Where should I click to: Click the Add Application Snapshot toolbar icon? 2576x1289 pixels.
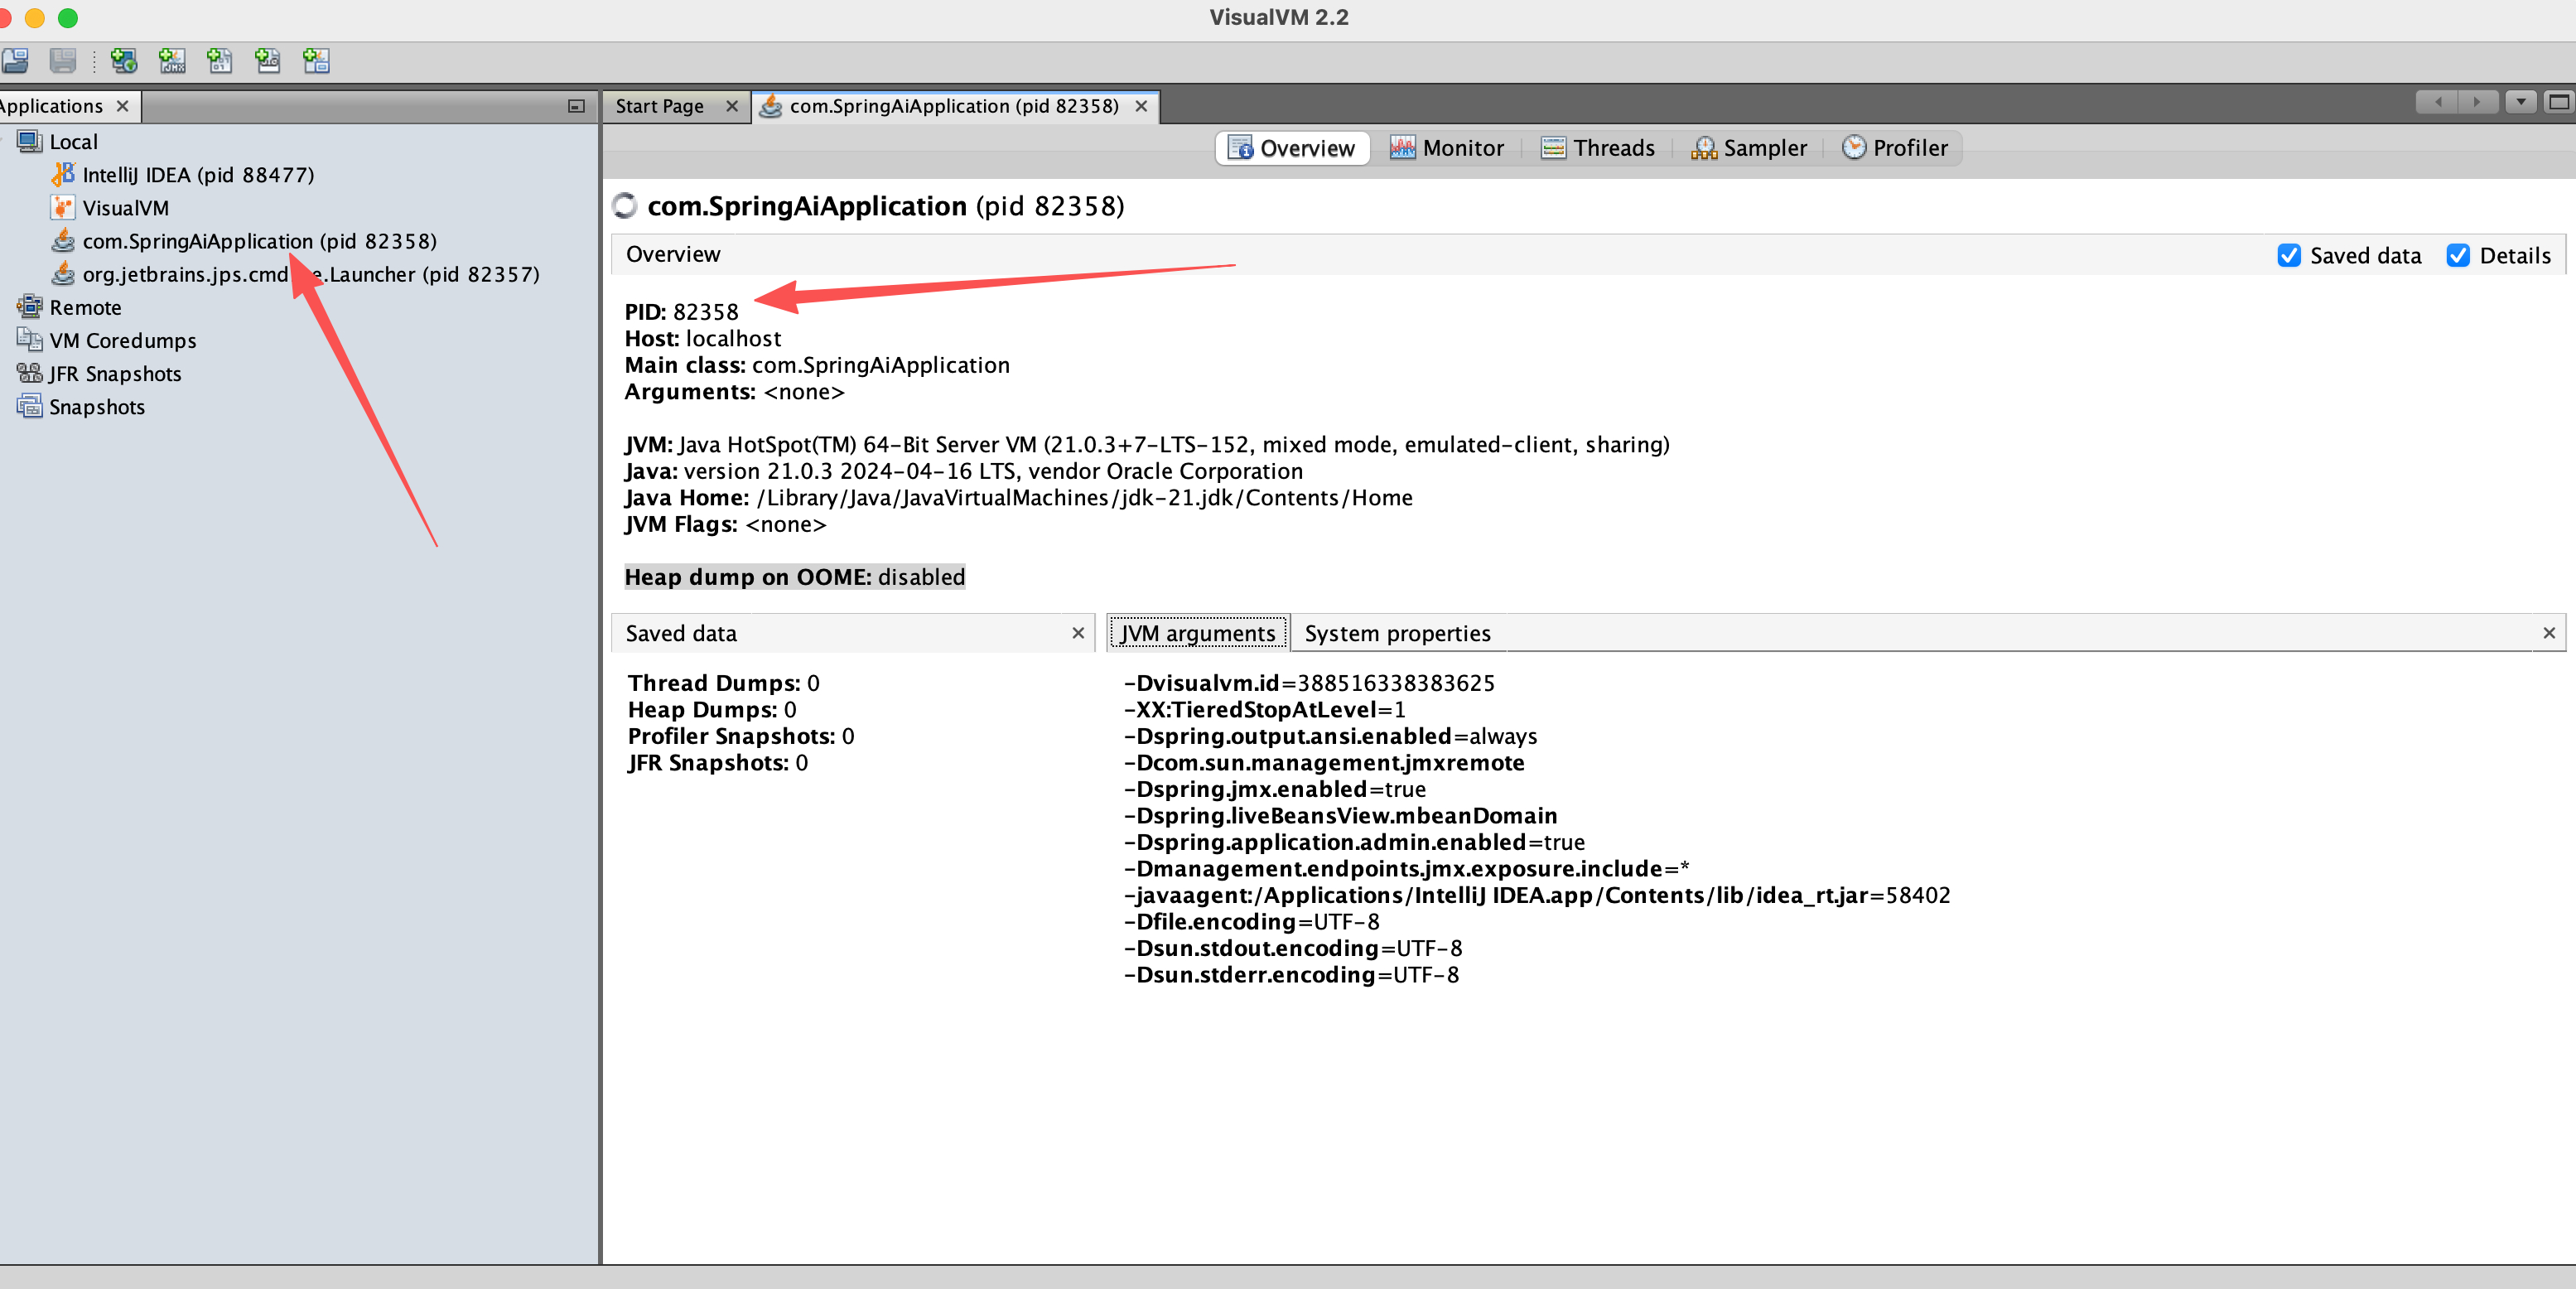click(316, 61)
